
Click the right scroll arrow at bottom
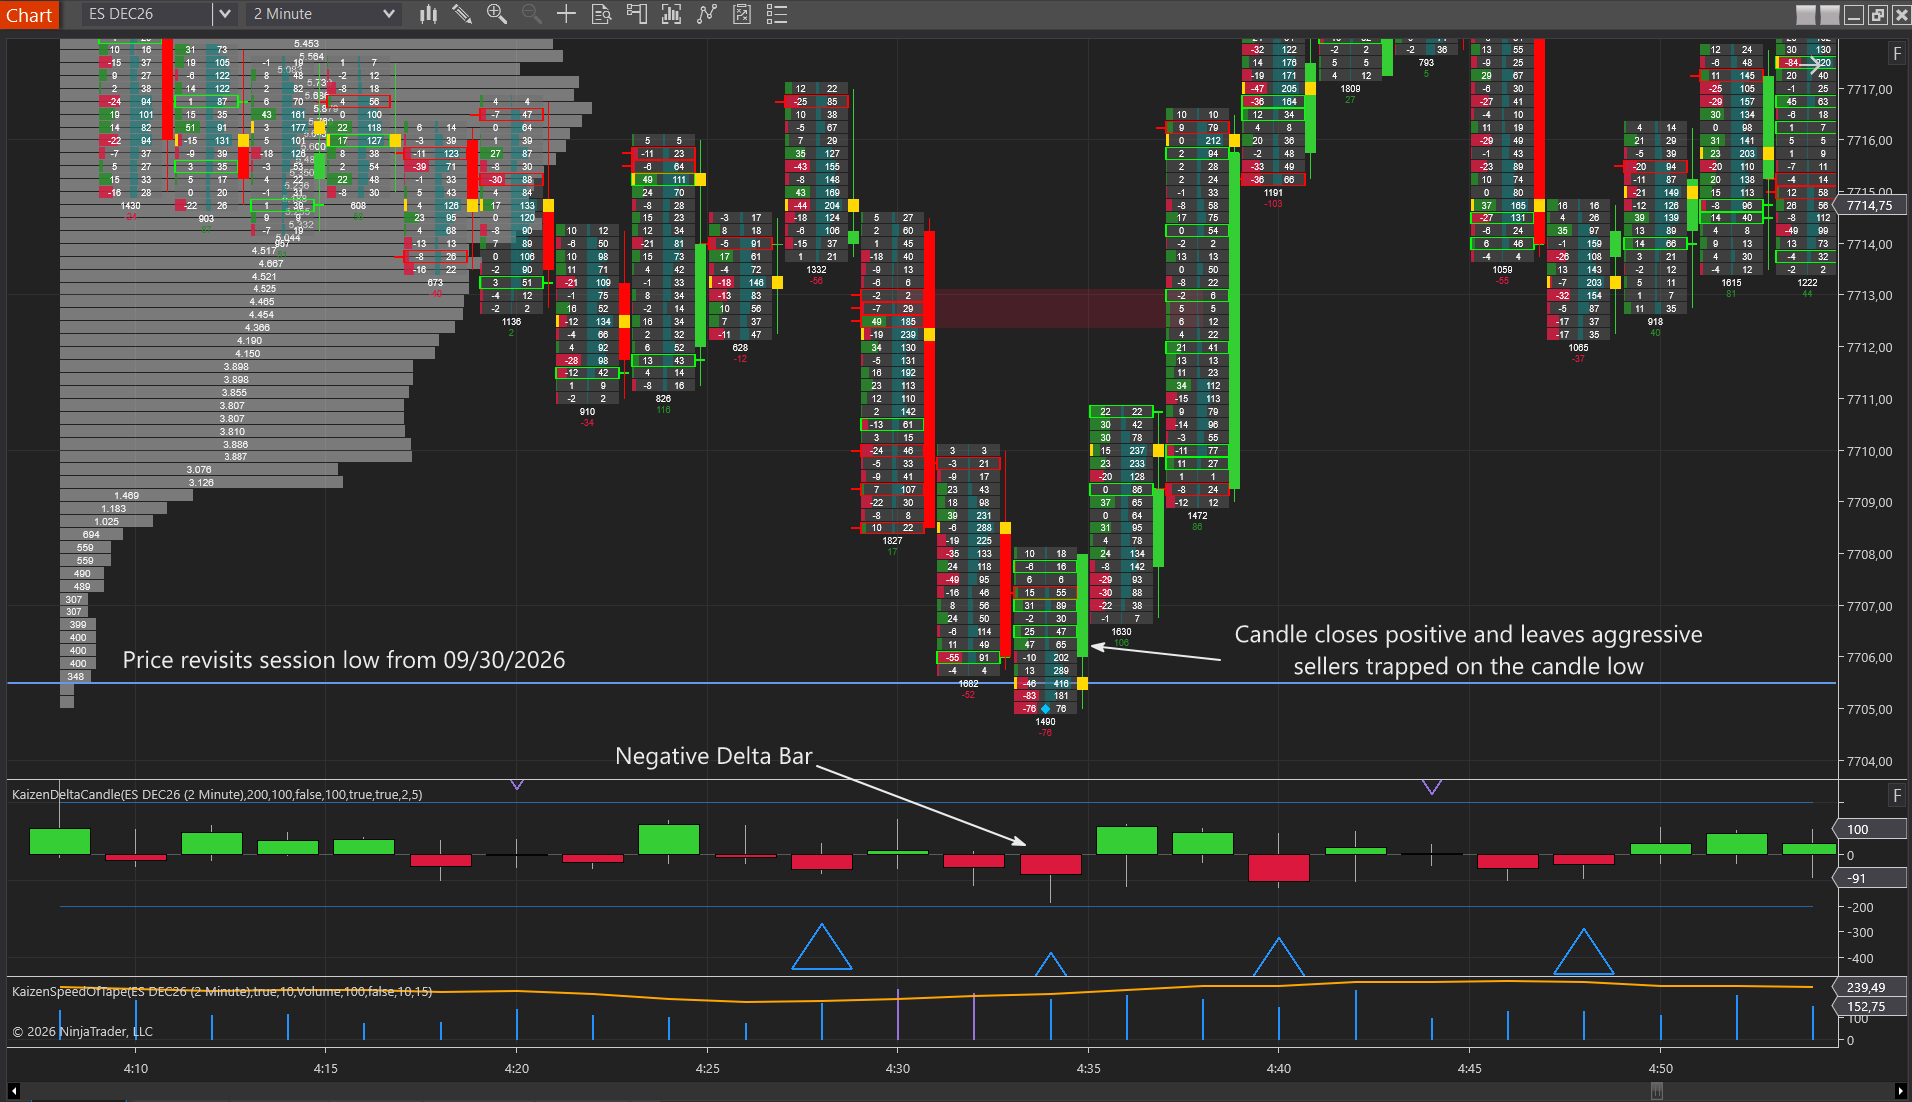pyautogui.click(x=1900, y=1091)
